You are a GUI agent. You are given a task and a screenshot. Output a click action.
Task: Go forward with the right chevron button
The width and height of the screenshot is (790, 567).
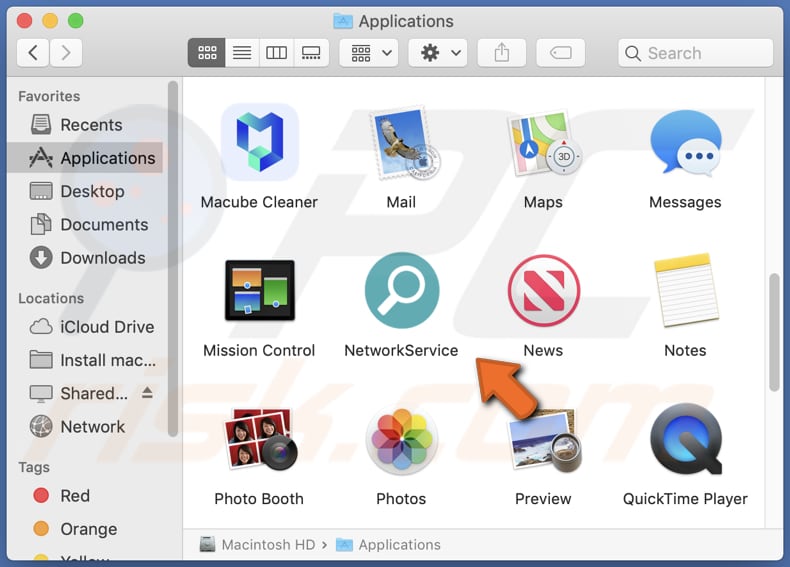click(x=65, y=52)
